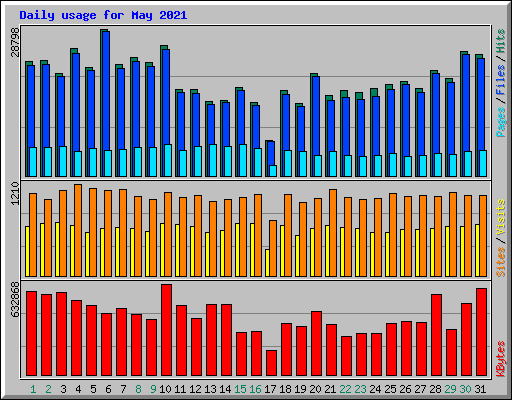Select the red KBytes bar for day 1
The height and width of the screenshot is (400, 512).
32,333
